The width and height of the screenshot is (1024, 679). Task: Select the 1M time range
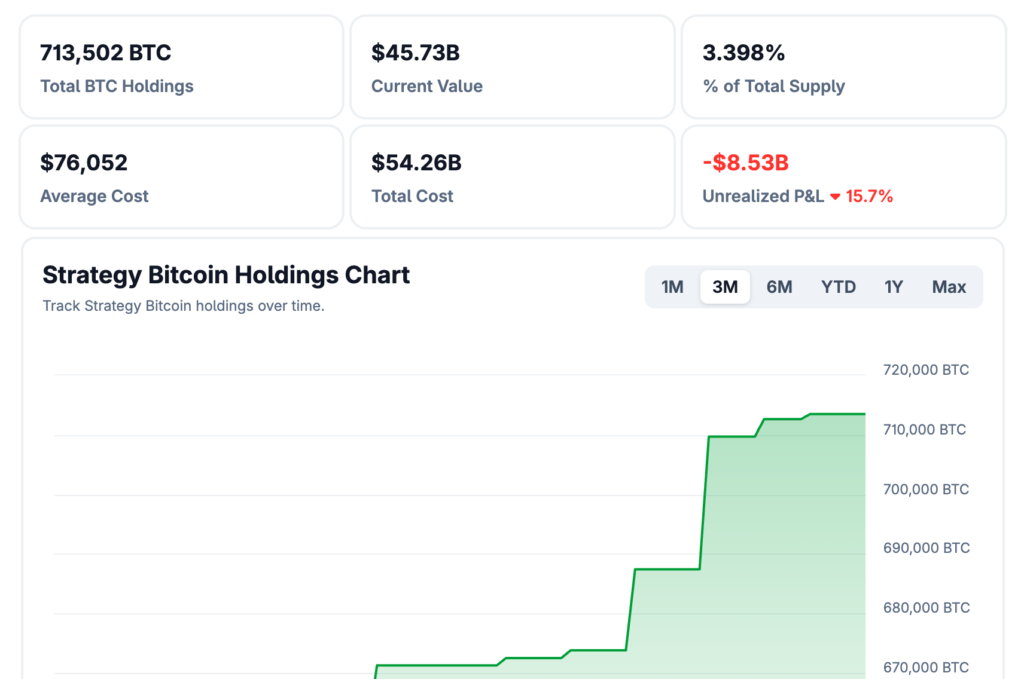[672, 287]
